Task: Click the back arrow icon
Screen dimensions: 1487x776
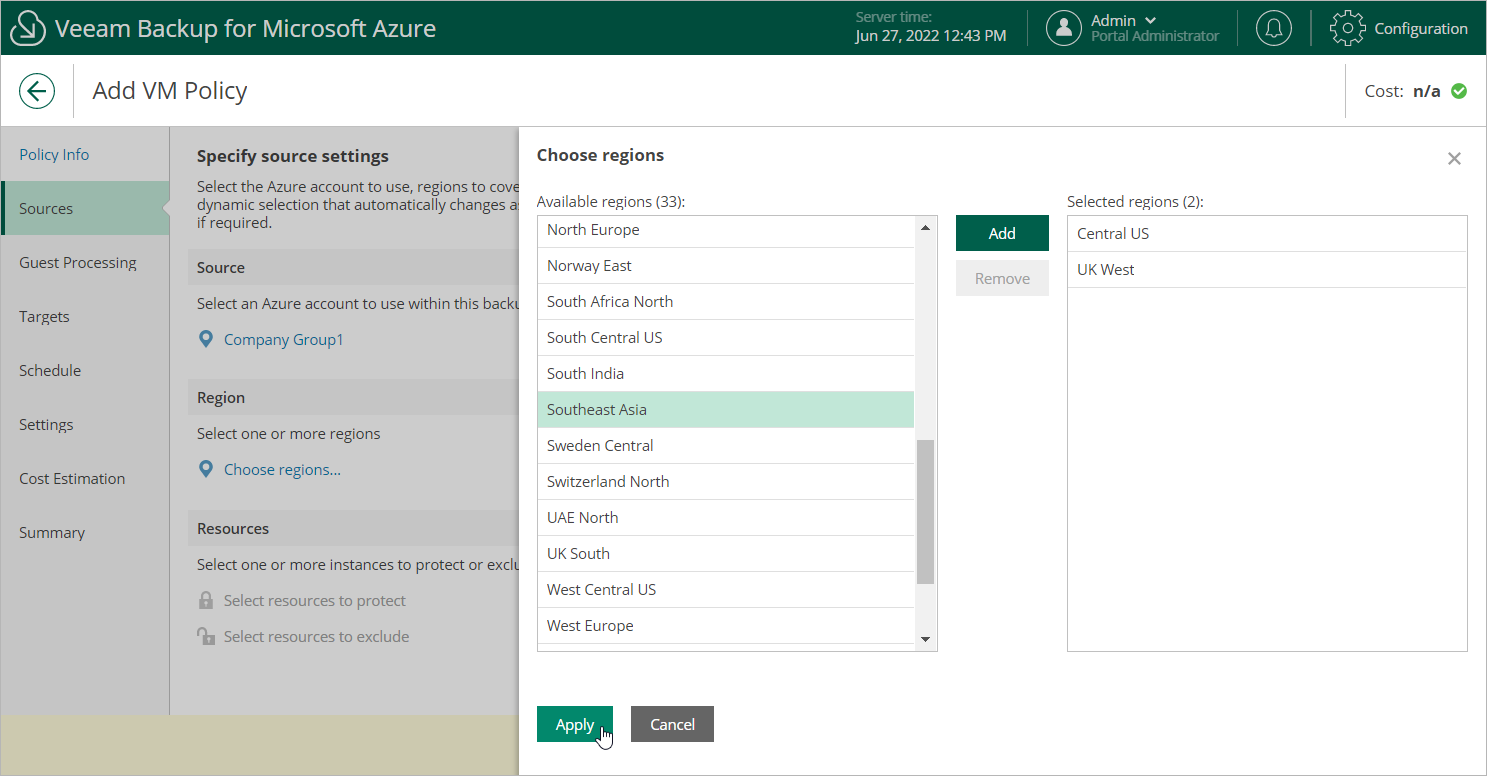Action: (37, 91)
